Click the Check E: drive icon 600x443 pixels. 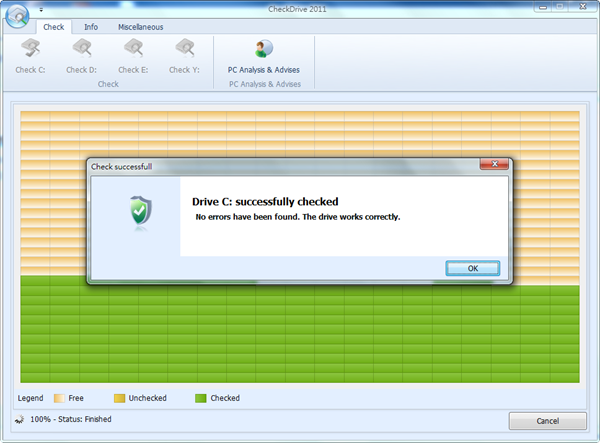[x=133, y=49]
